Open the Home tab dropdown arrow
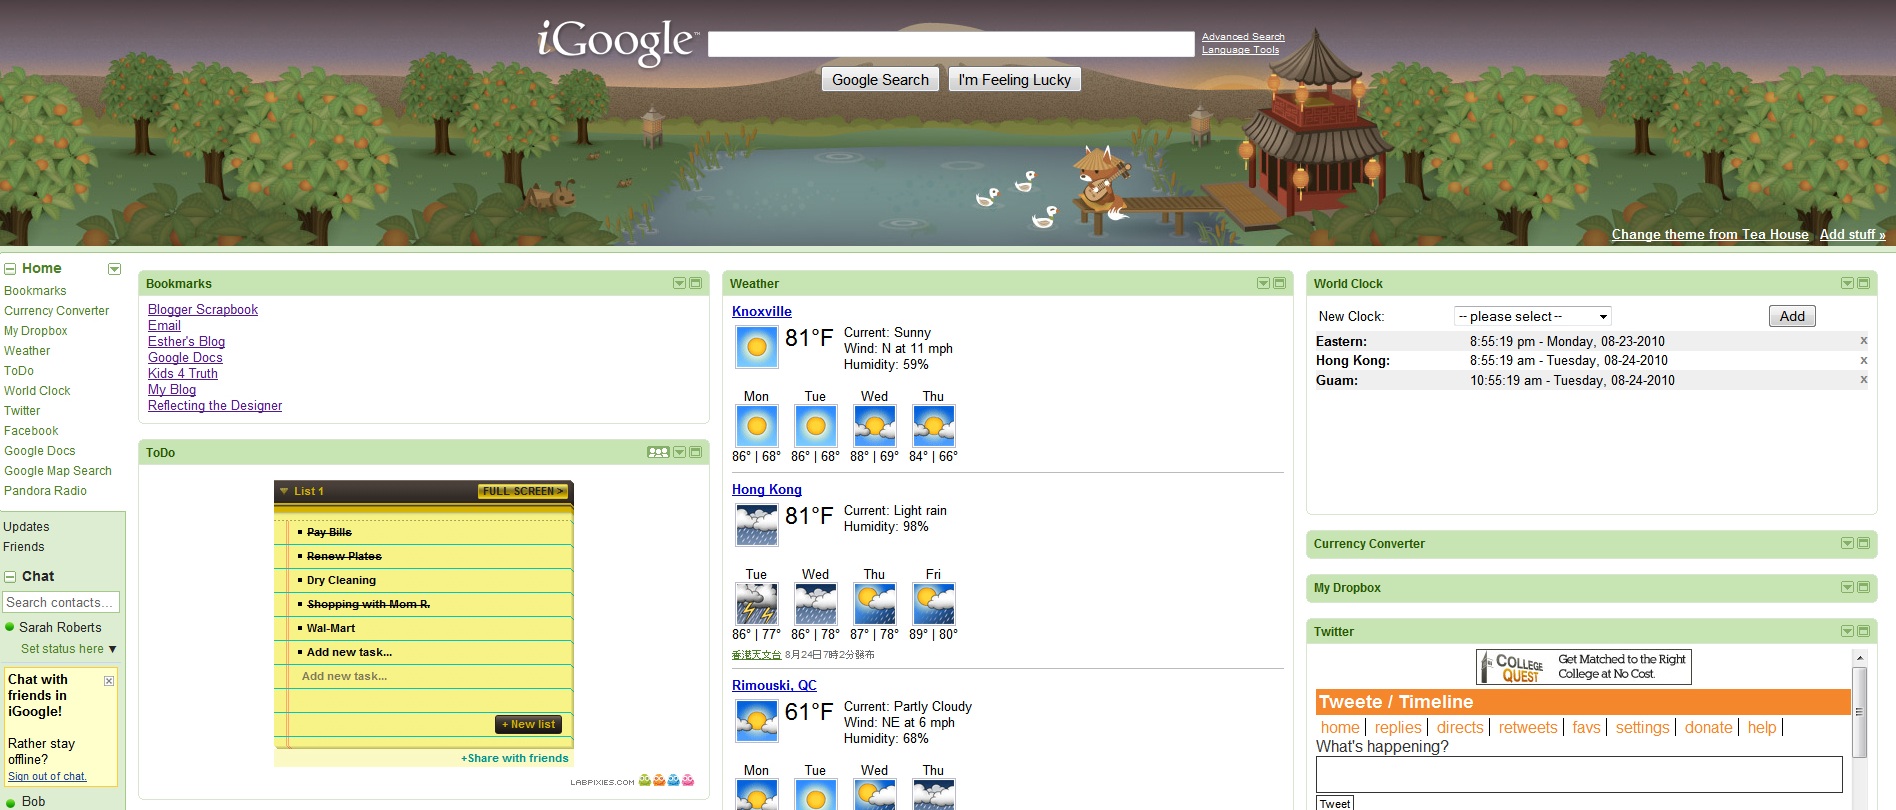The image size is (1896, 810). coord(114,269)
